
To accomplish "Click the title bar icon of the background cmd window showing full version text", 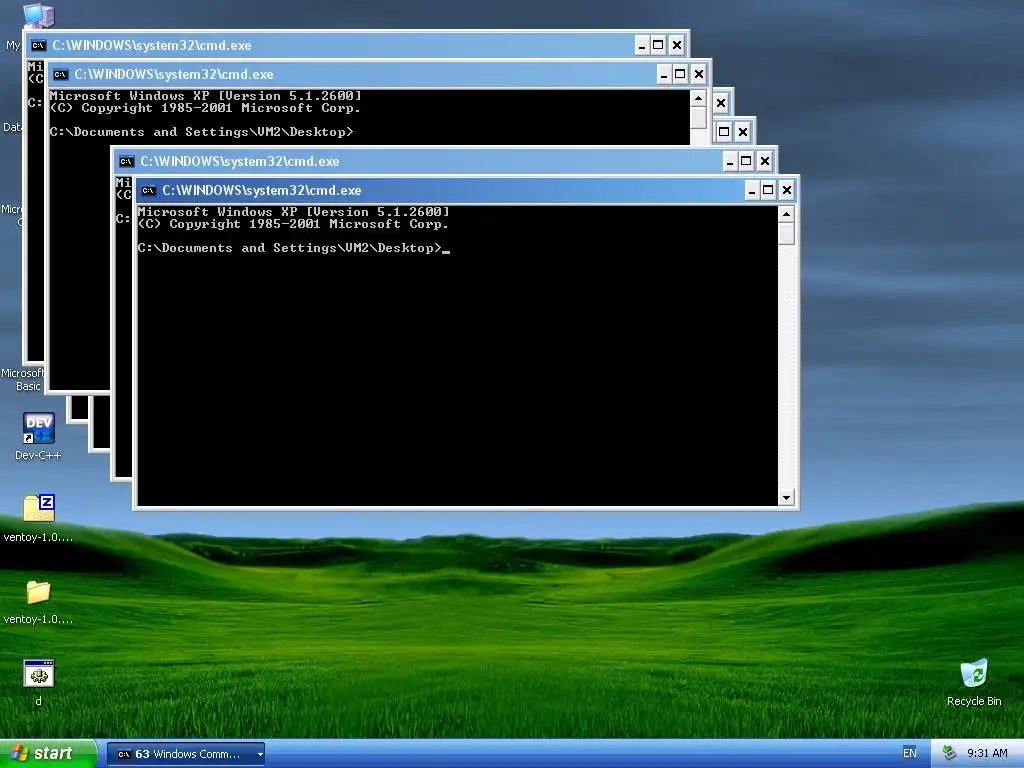I will tap(61, 74).
